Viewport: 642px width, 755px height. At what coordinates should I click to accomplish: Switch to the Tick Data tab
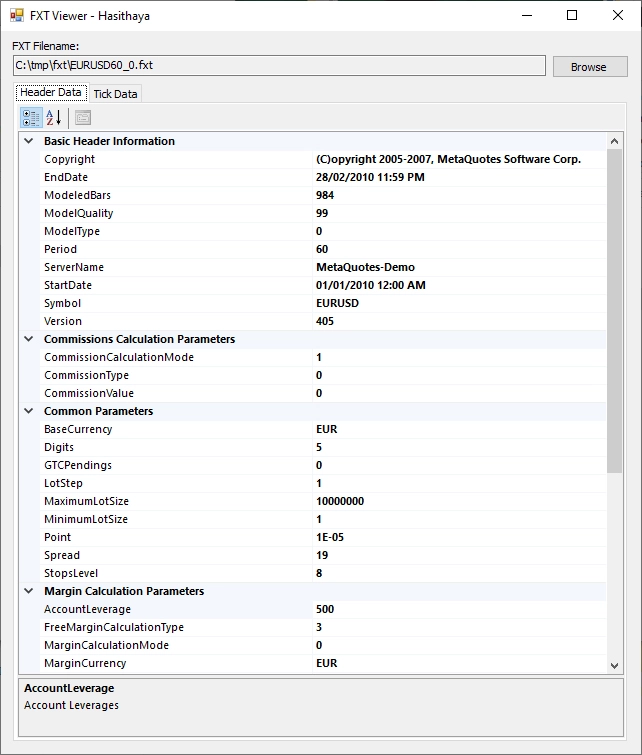pos(116,94)
